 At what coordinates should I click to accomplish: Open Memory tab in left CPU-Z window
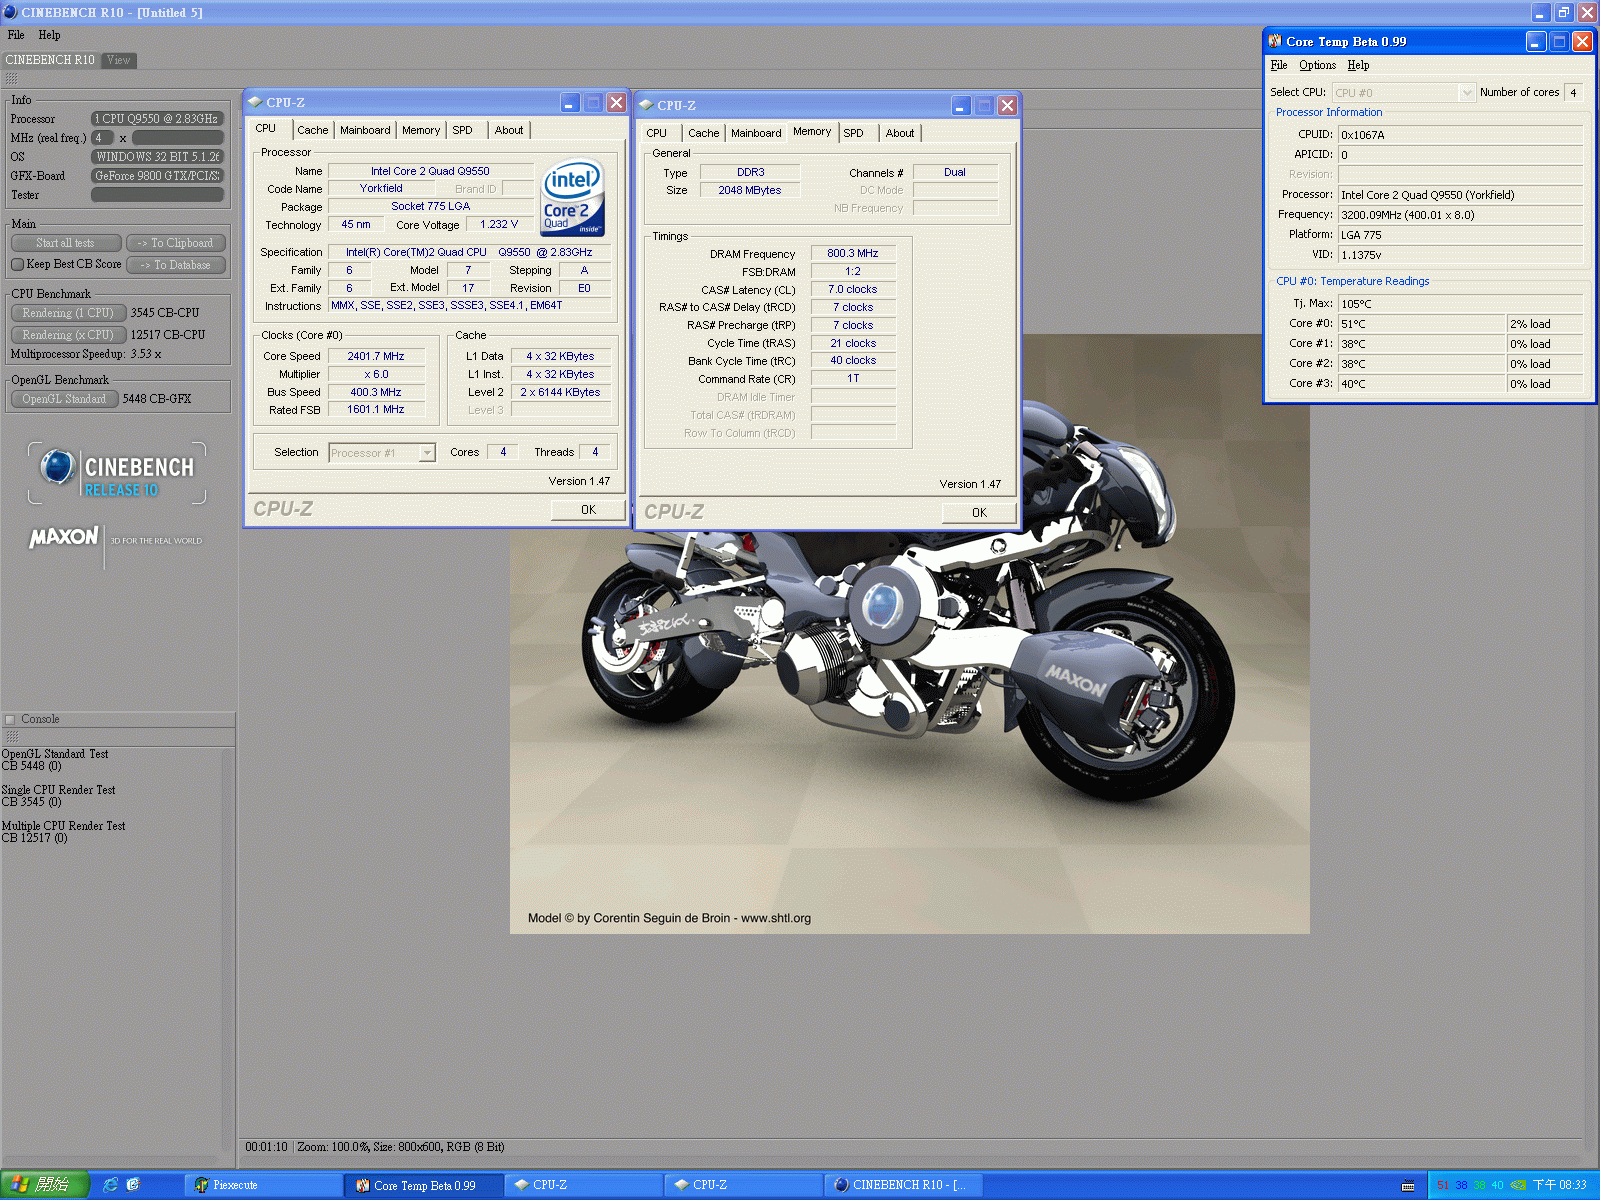click(421, 130)
